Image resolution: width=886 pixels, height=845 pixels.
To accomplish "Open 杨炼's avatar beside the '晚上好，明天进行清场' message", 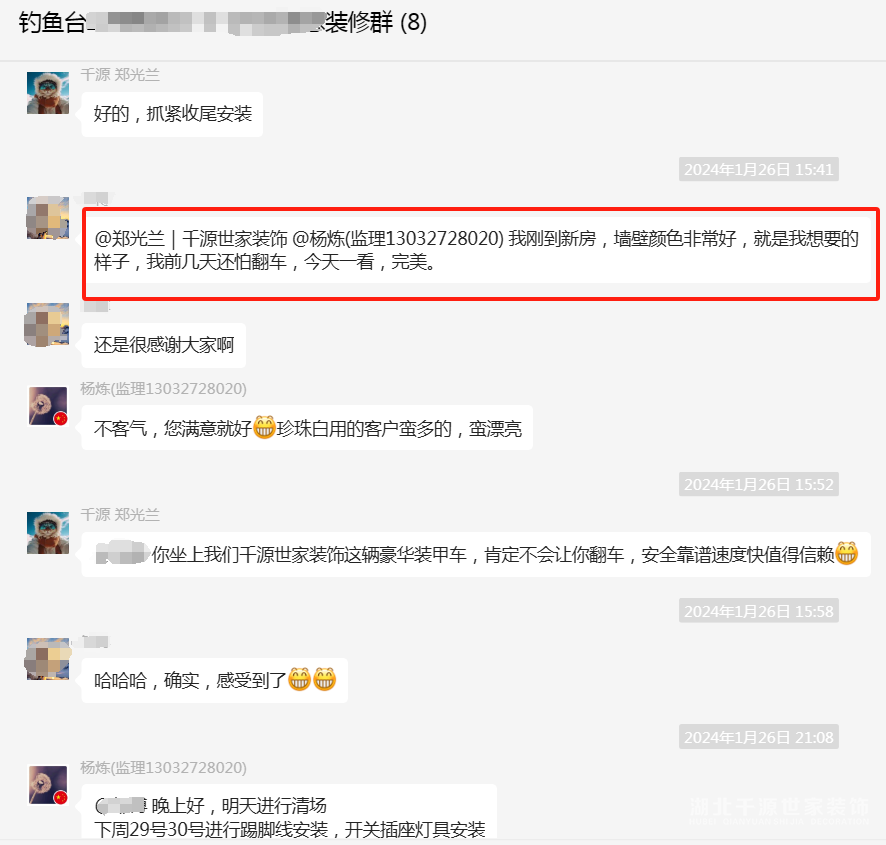I will [48, 785].
